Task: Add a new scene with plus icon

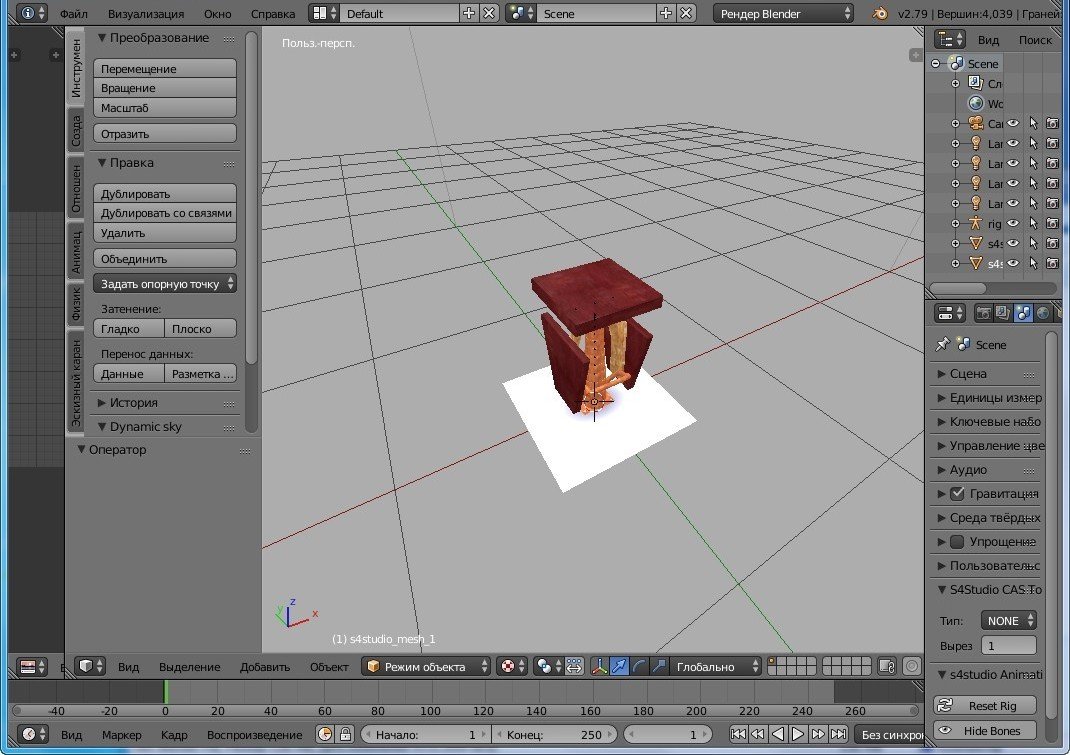Action: pyautogui.click(x=666, y=13)
